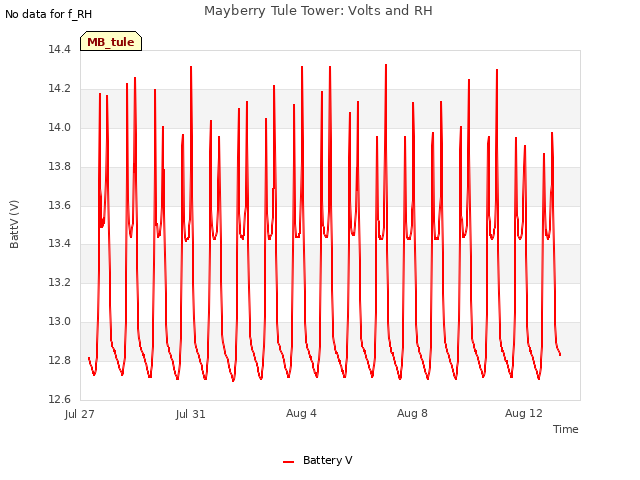Click the 12.8 y-axis tick label
The width and height of the screenshot is (640, 480).
(x=60, y=360)
